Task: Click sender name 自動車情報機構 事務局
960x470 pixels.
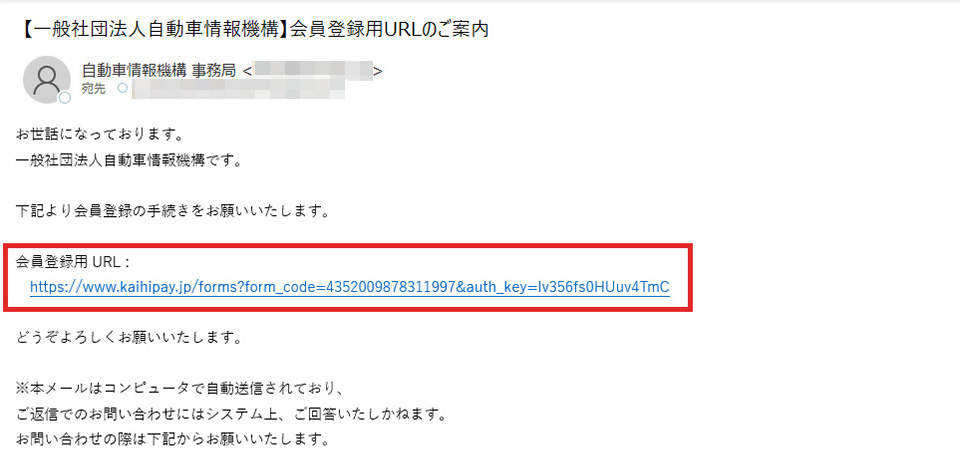Action: [159, 71]
